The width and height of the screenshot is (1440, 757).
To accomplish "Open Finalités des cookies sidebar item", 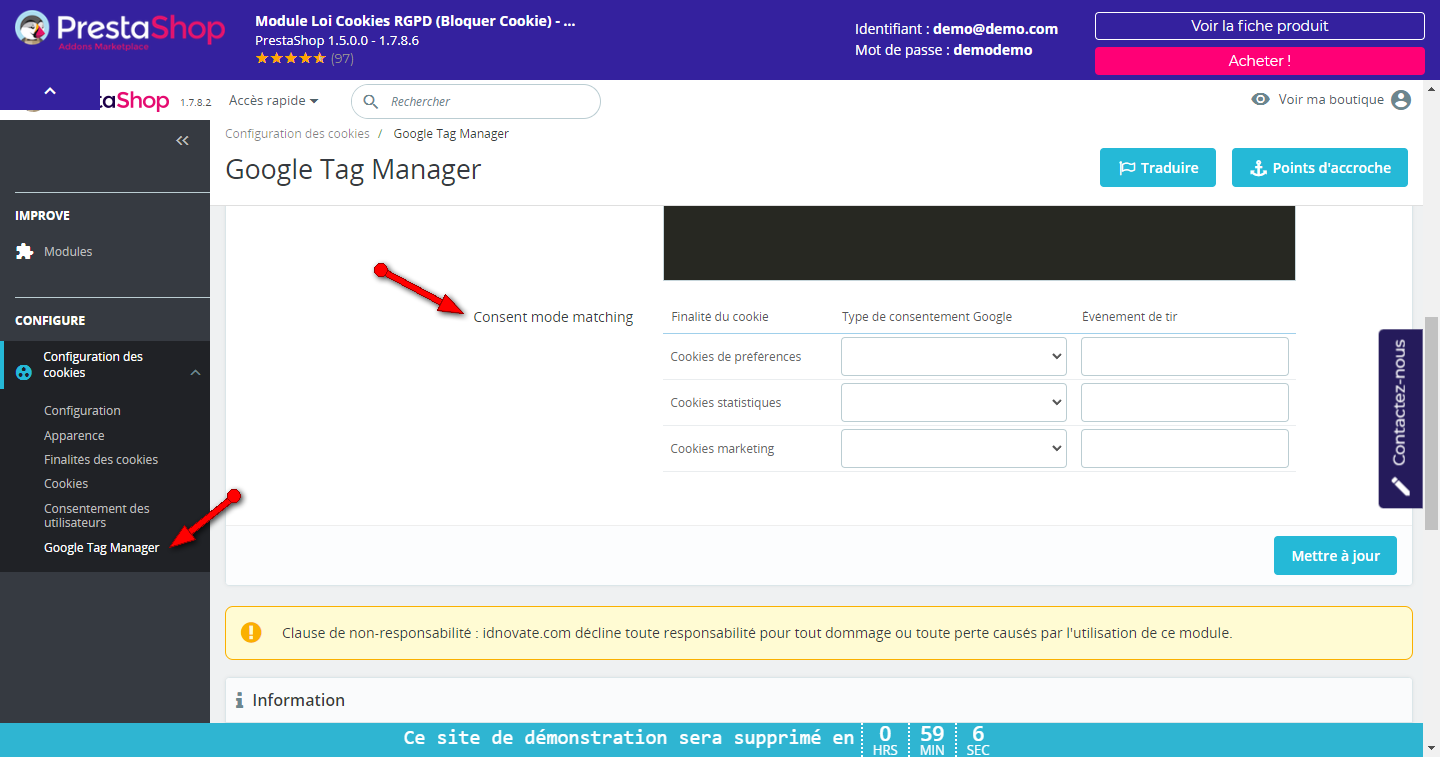I will tap(101, 460).
